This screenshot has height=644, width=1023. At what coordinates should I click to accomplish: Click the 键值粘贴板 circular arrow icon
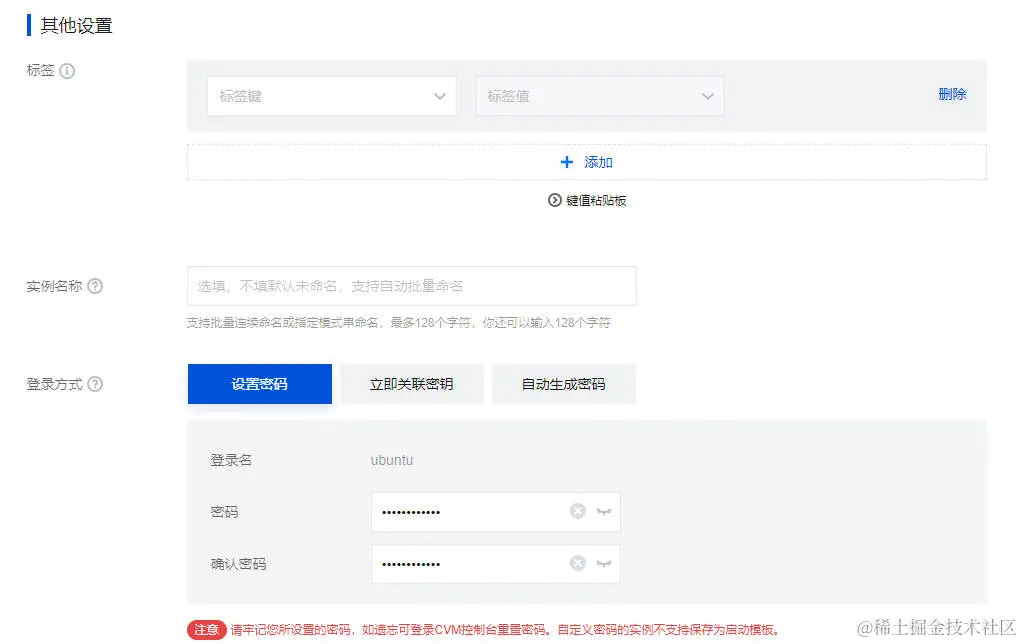pyautogui.click(x=554, y=200)
